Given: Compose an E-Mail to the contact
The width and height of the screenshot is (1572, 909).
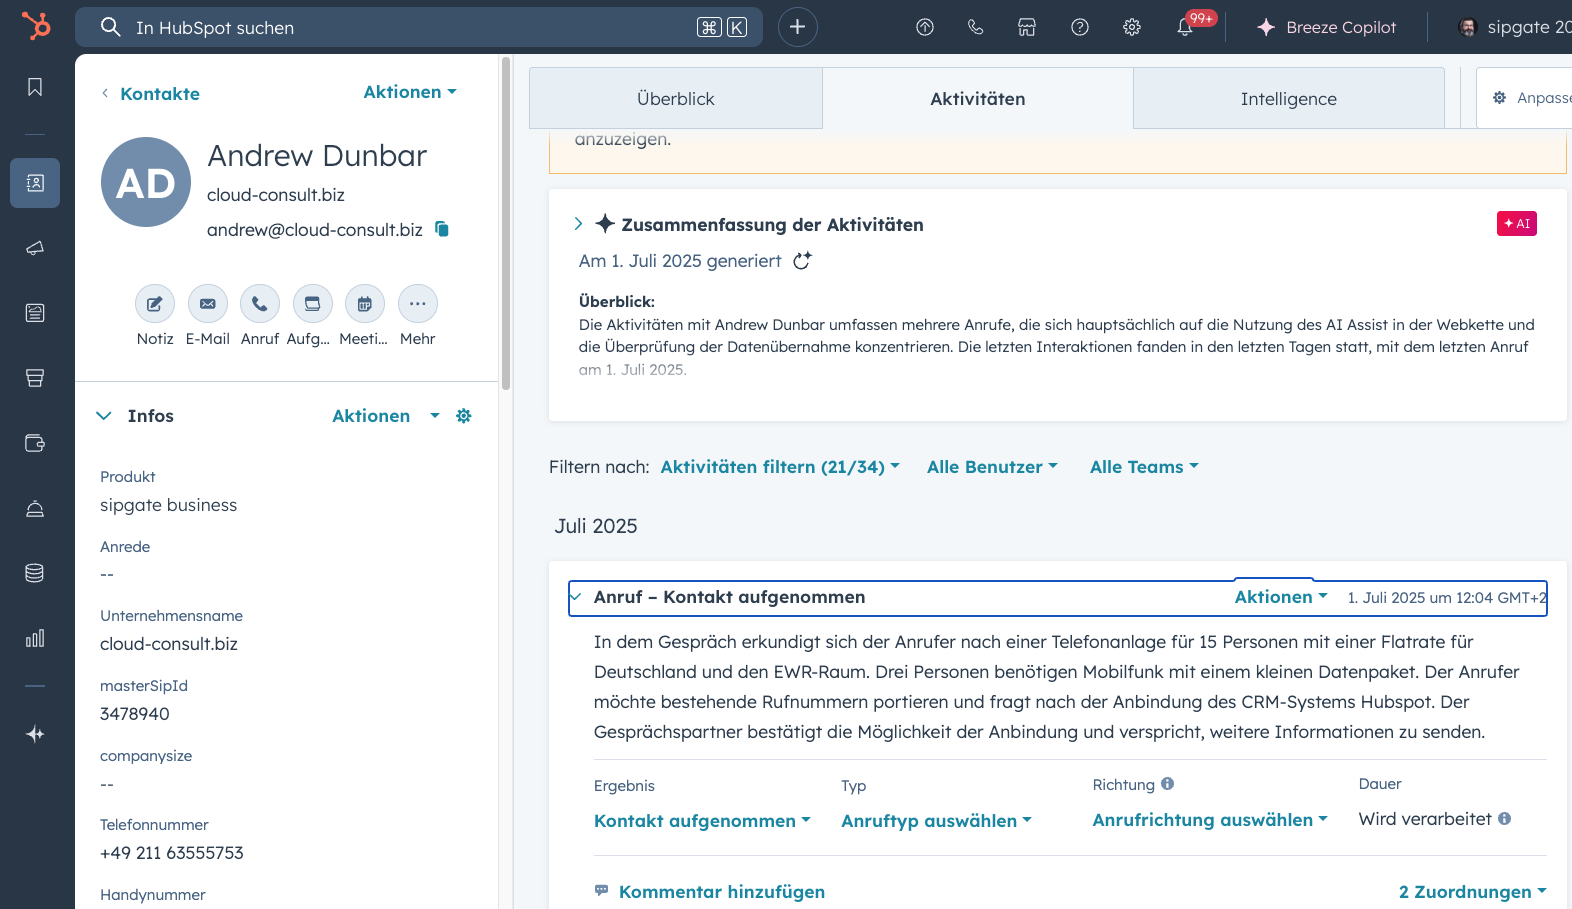Looking at the screenshot, I should (x=208, y=304).
